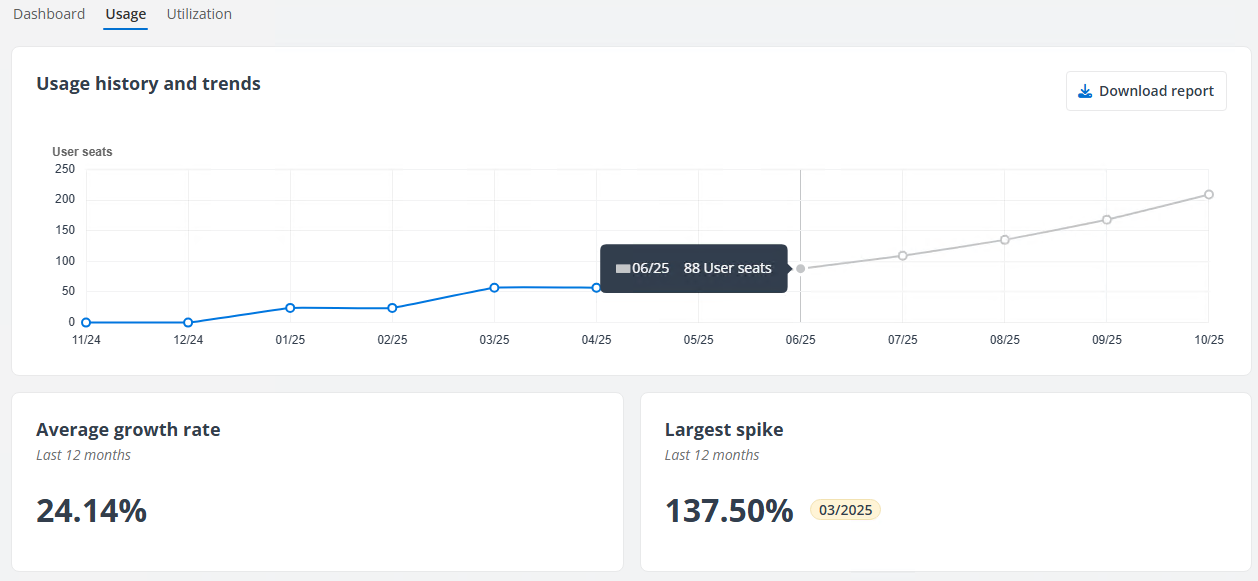
Task: Select the currently active Usage tab
Action: pos(125,14)
